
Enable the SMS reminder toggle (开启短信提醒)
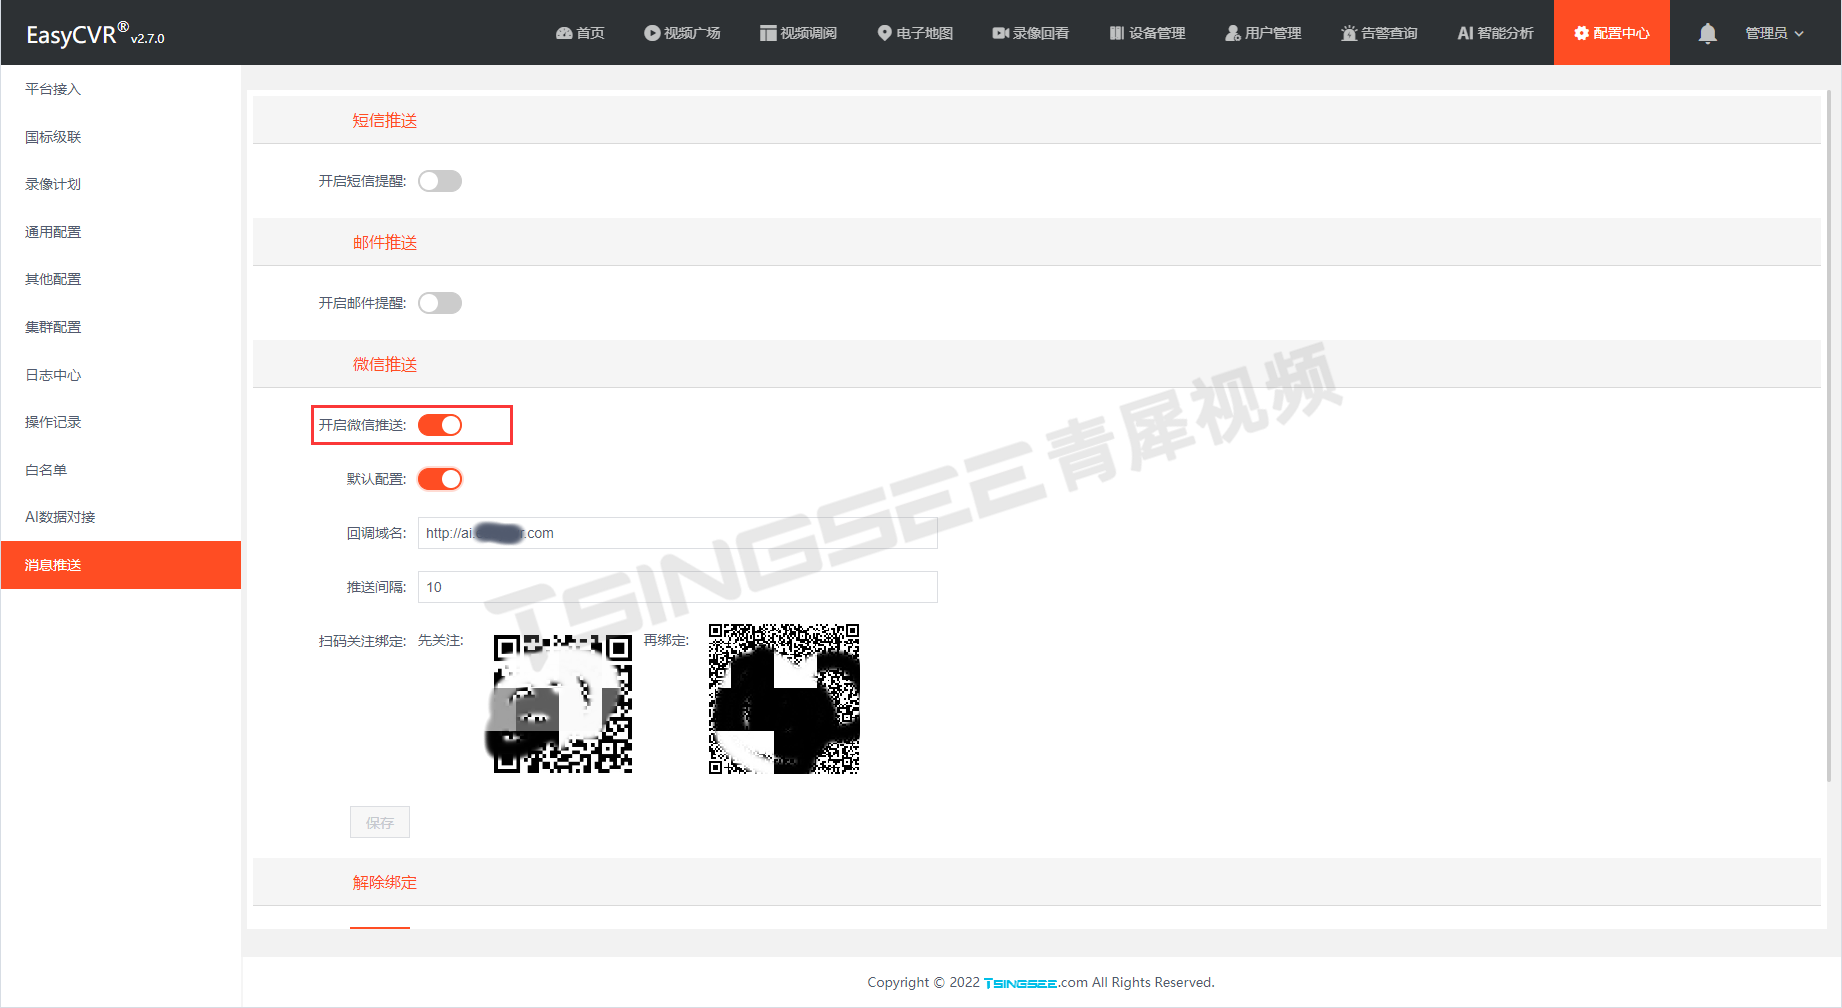tap(440, 181)
